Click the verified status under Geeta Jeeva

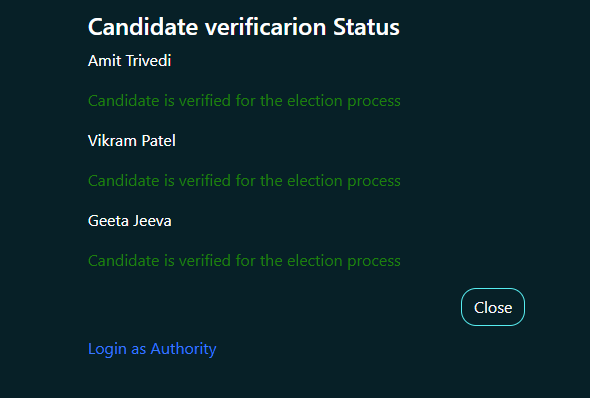tap(244, 261)
